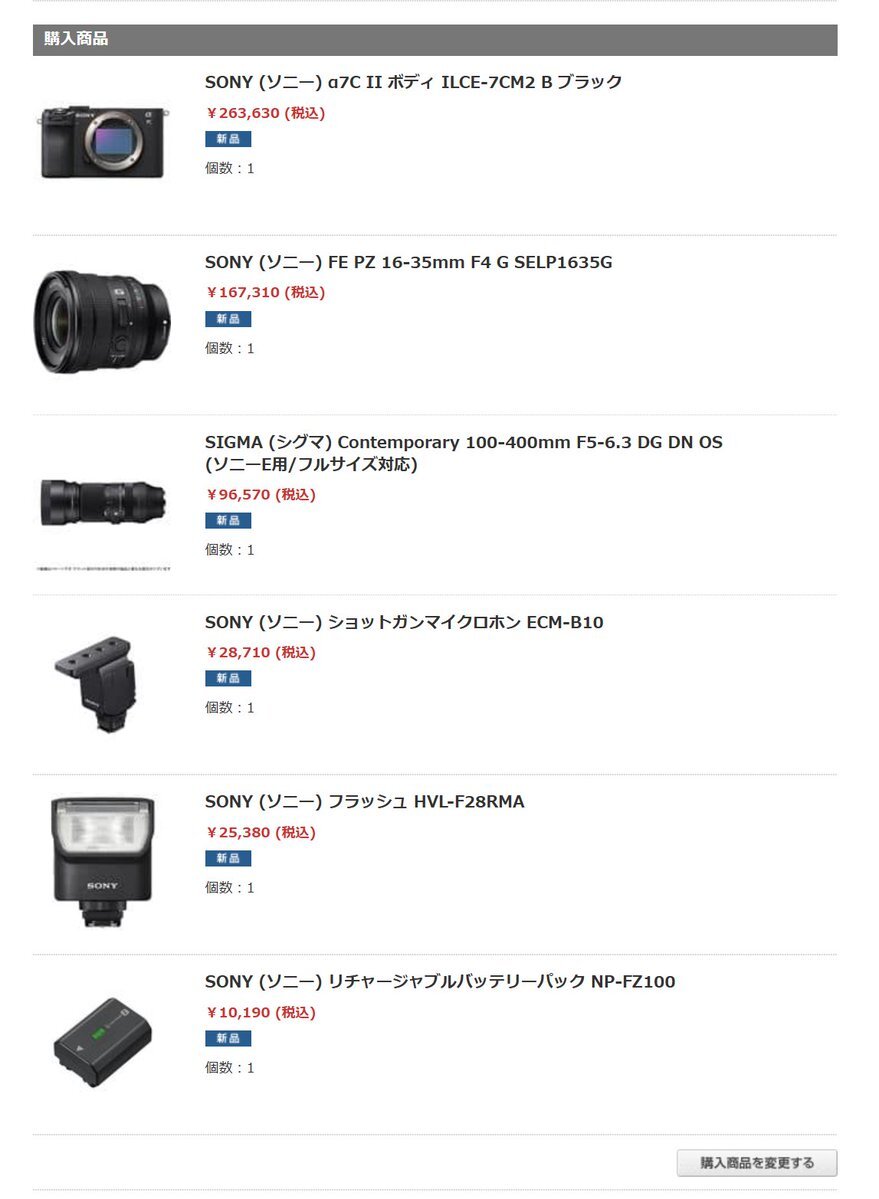The image size is (879, 1199).
Task: Click the 新品 badge under HVL-F28RMA flash
Action: (228, 859)
